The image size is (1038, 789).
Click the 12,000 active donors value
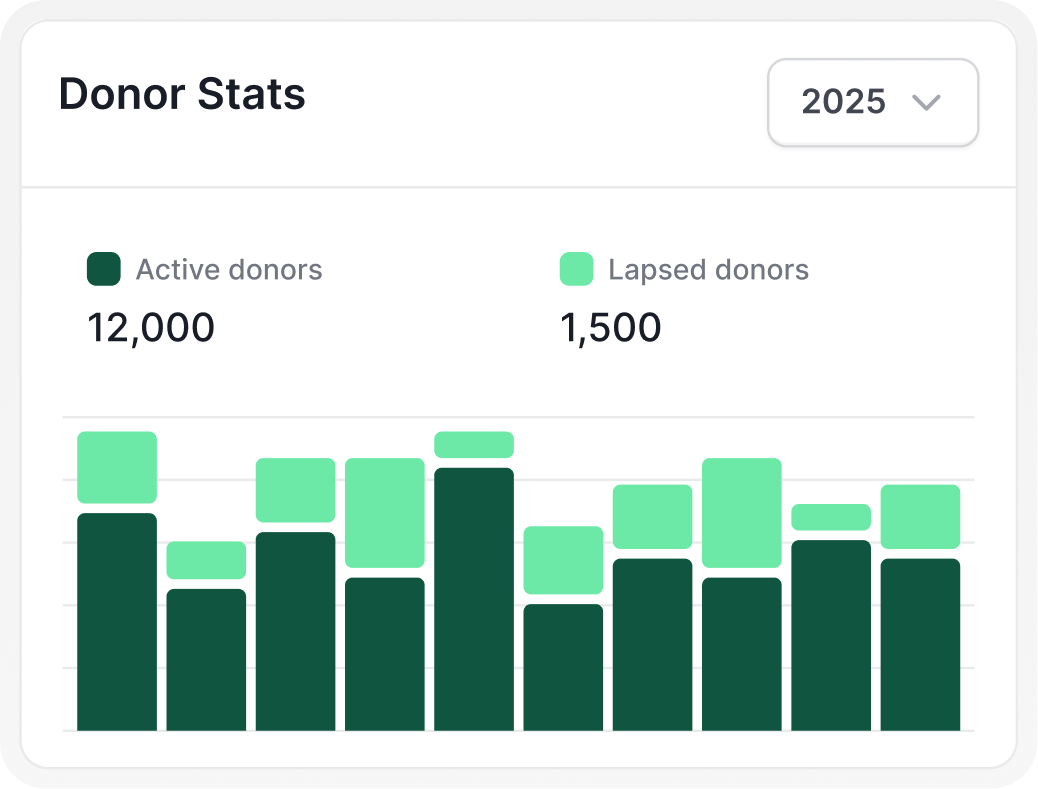point(151,328)
